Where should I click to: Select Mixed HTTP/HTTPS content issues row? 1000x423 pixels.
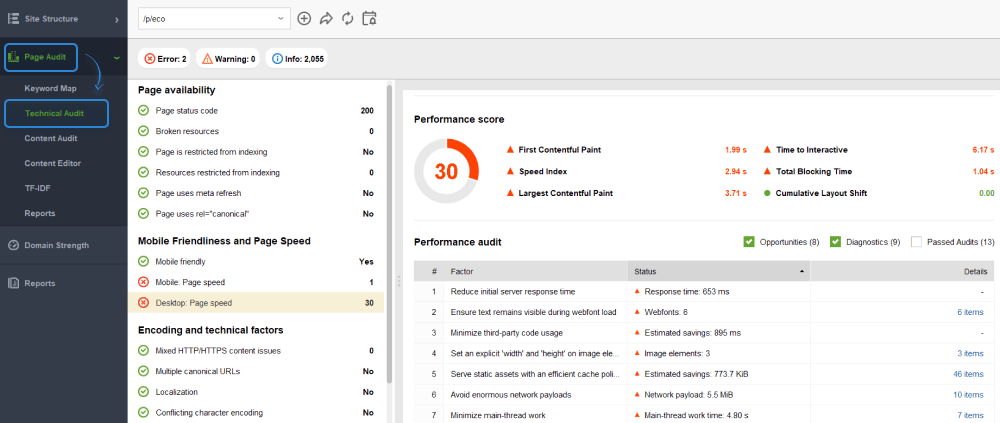pos(256,350)
